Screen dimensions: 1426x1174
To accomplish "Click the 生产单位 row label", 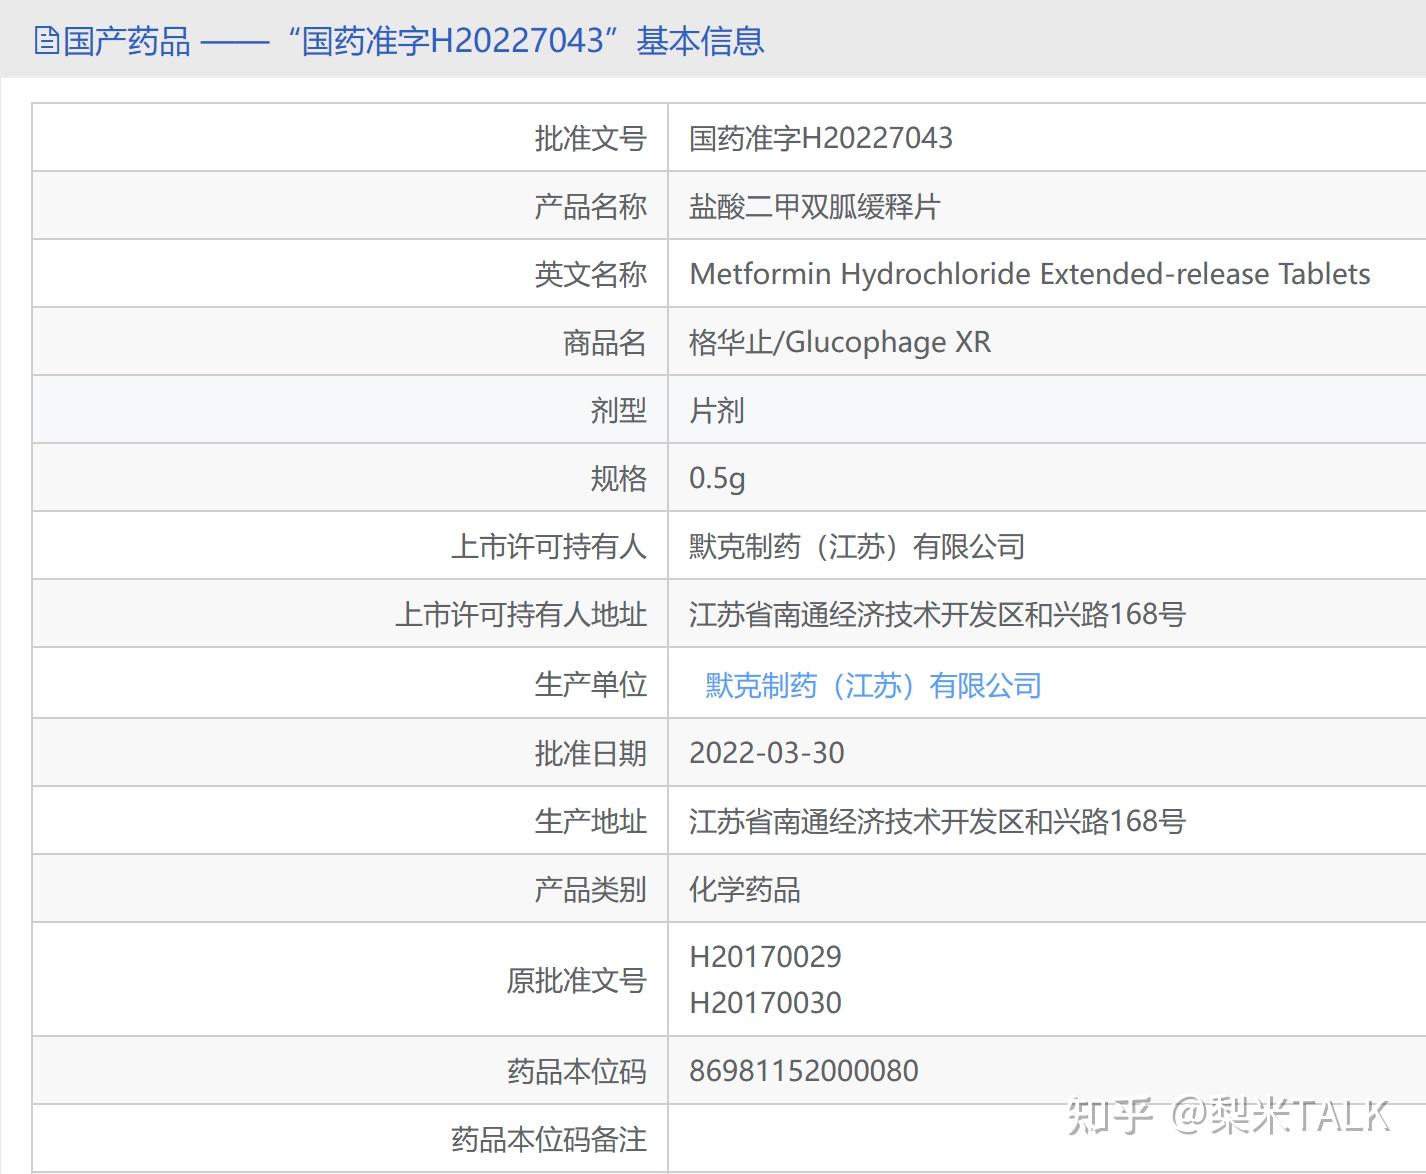I will 590,684.
